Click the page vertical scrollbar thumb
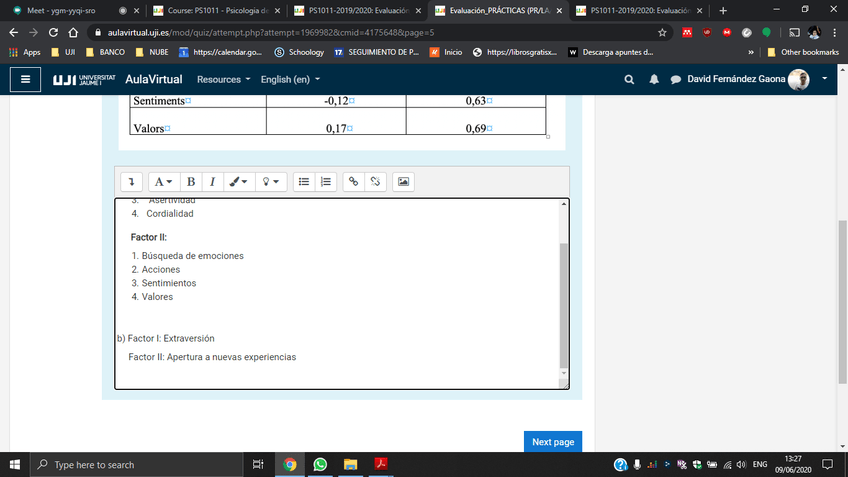Viewport: 848px width, 477px height. (843, 302)
